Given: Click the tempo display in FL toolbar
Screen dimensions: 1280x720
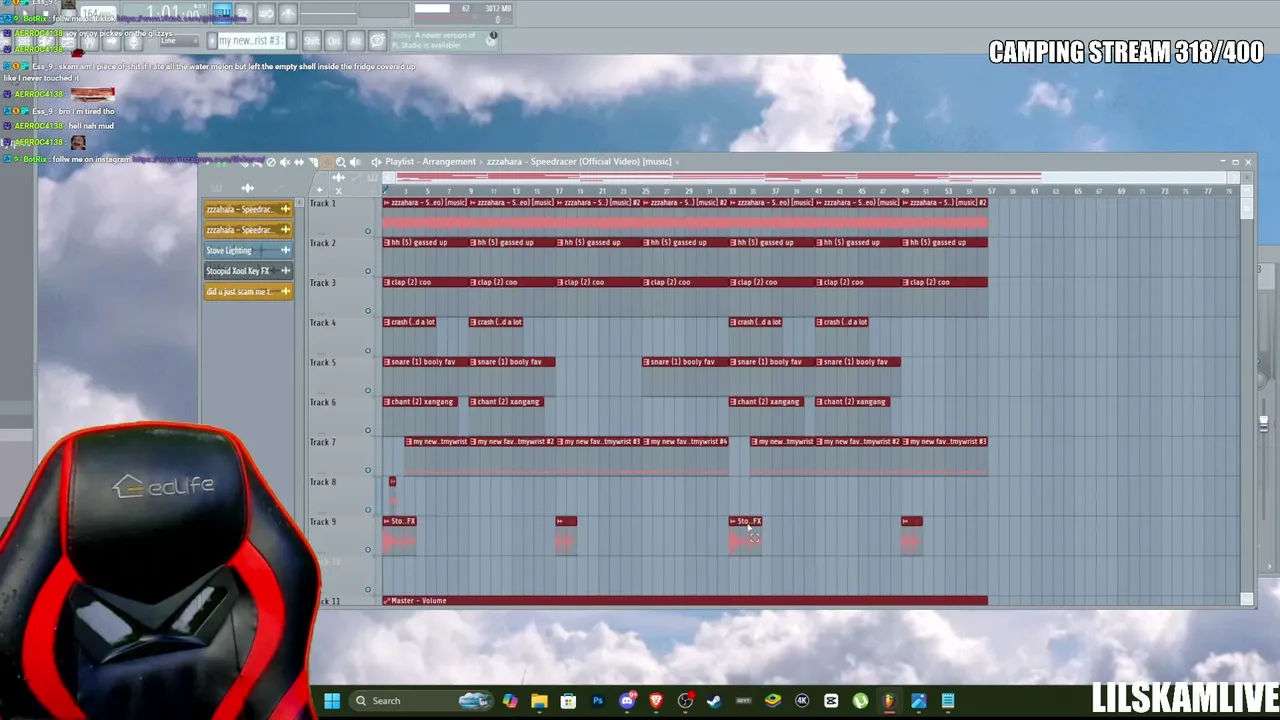Looking at the screenshot, I should click(98, 14).
